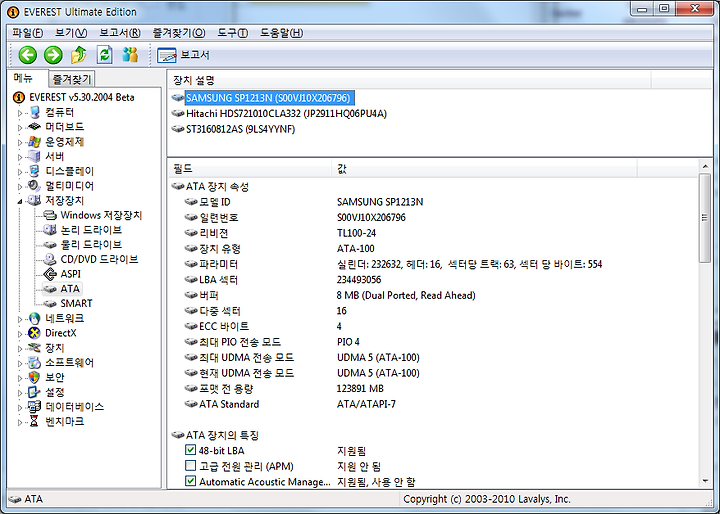The width and height of the screenshot is (720, 514).
Task: Select the 디스플레이 monitor icon
Action: [34, 171]
